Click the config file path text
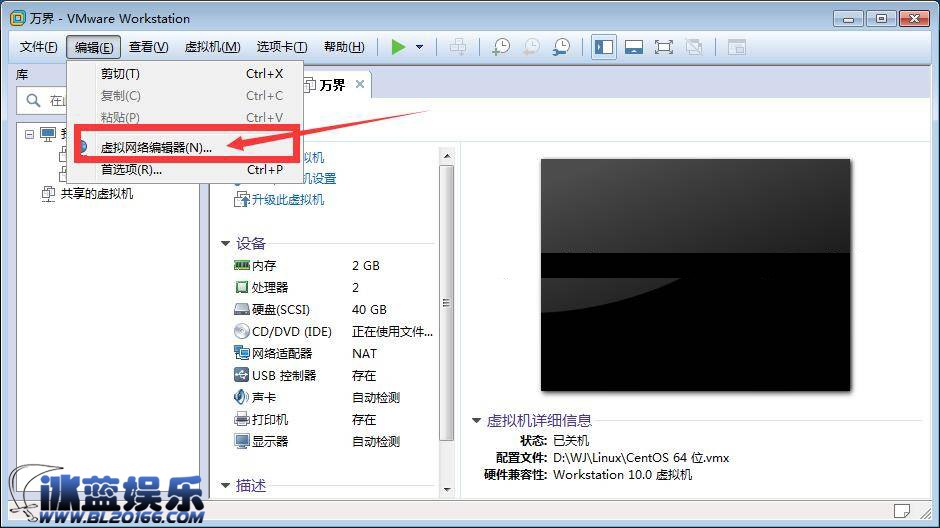This screenshot has width=940, height=528. click(x=641, y=458)
